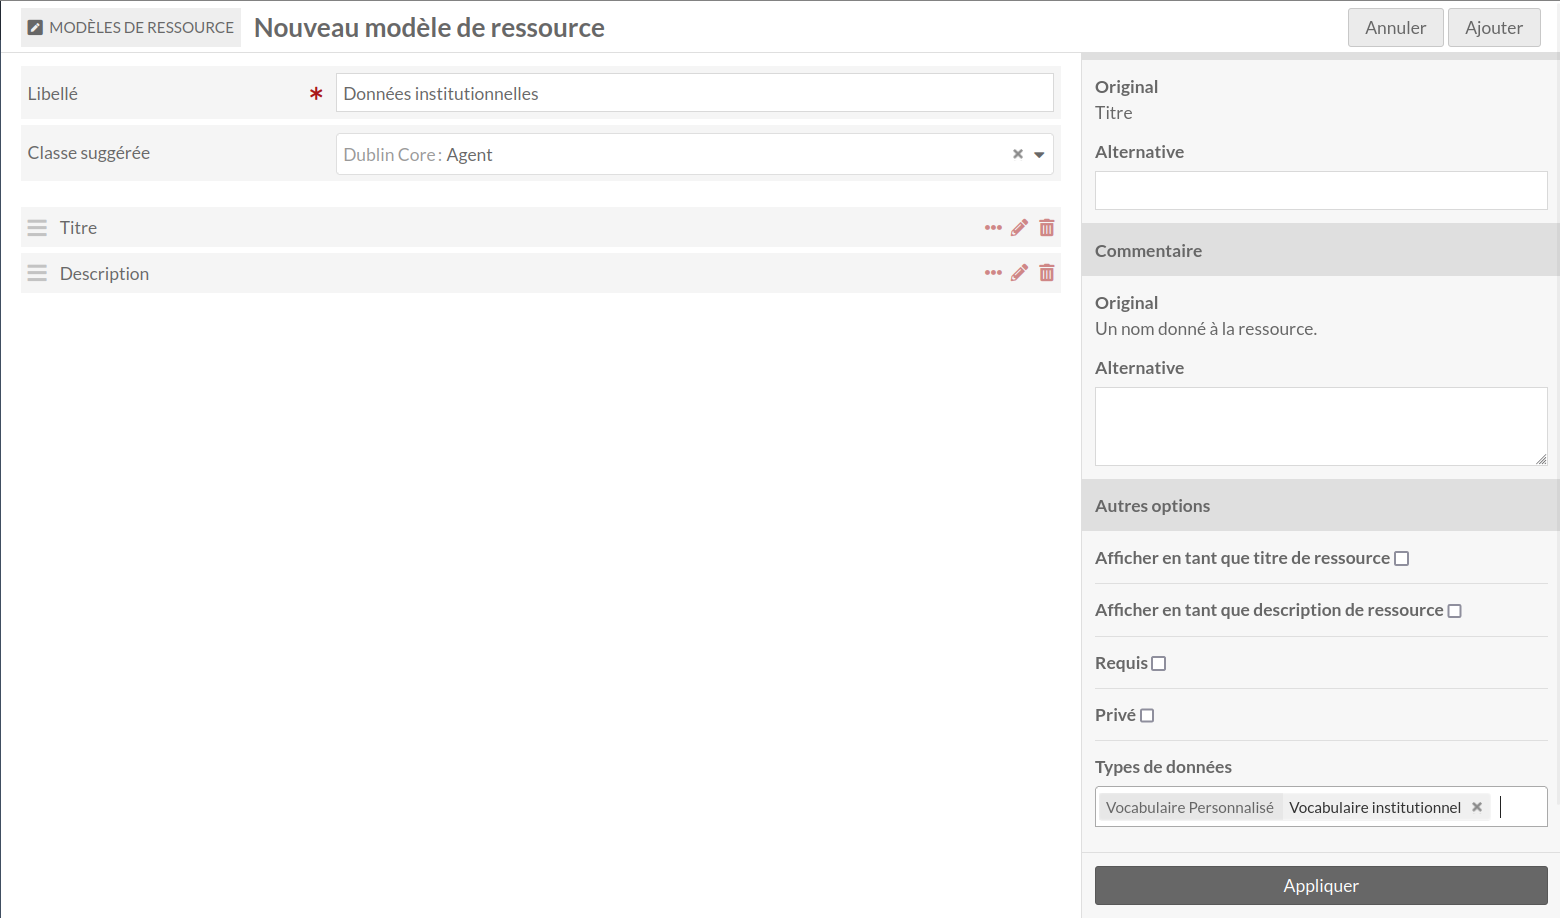The width and height of the screenshot is (1560, 918).
Task: Focus the comment Alternative textarea
Action: (1321, 426)
